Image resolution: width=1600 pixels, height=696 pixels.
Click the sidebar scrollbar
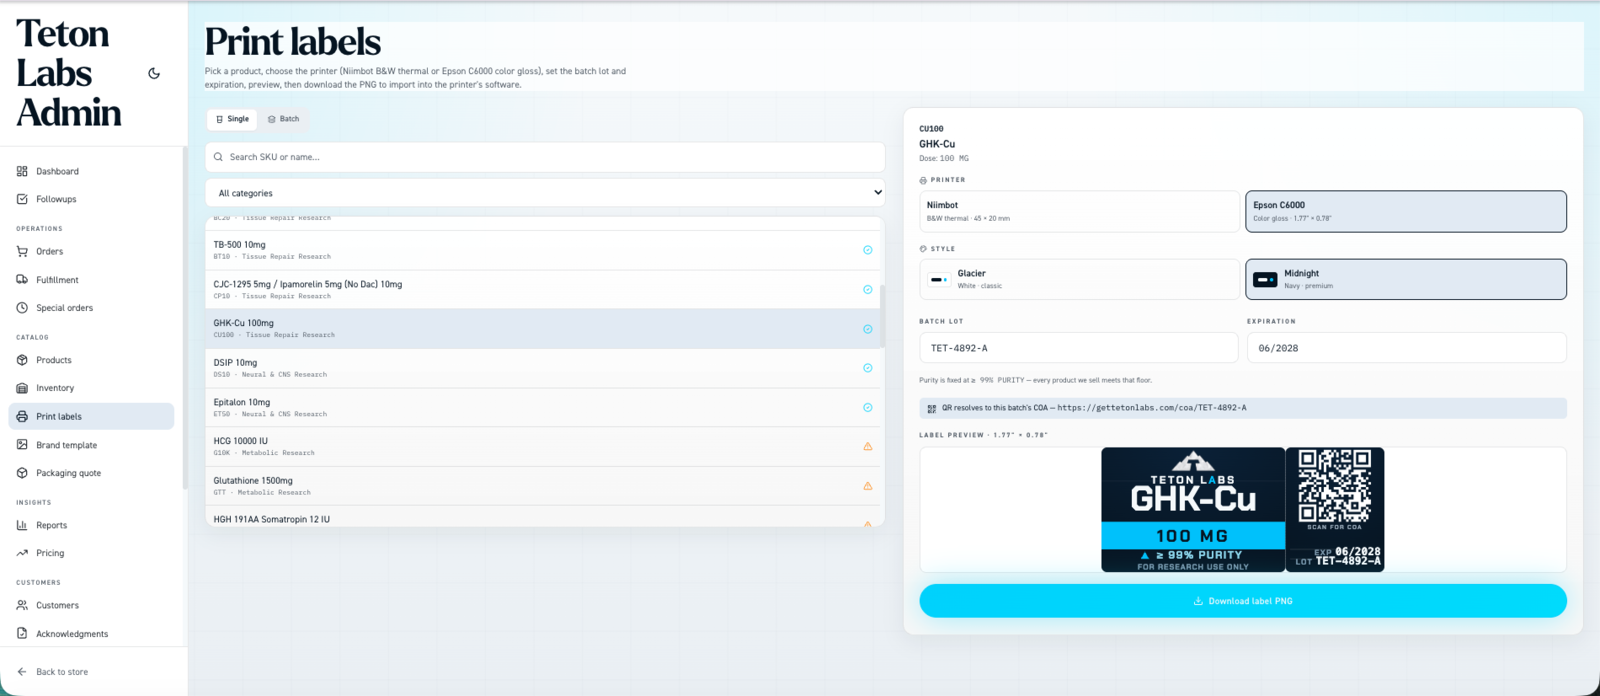click(184, 318)
